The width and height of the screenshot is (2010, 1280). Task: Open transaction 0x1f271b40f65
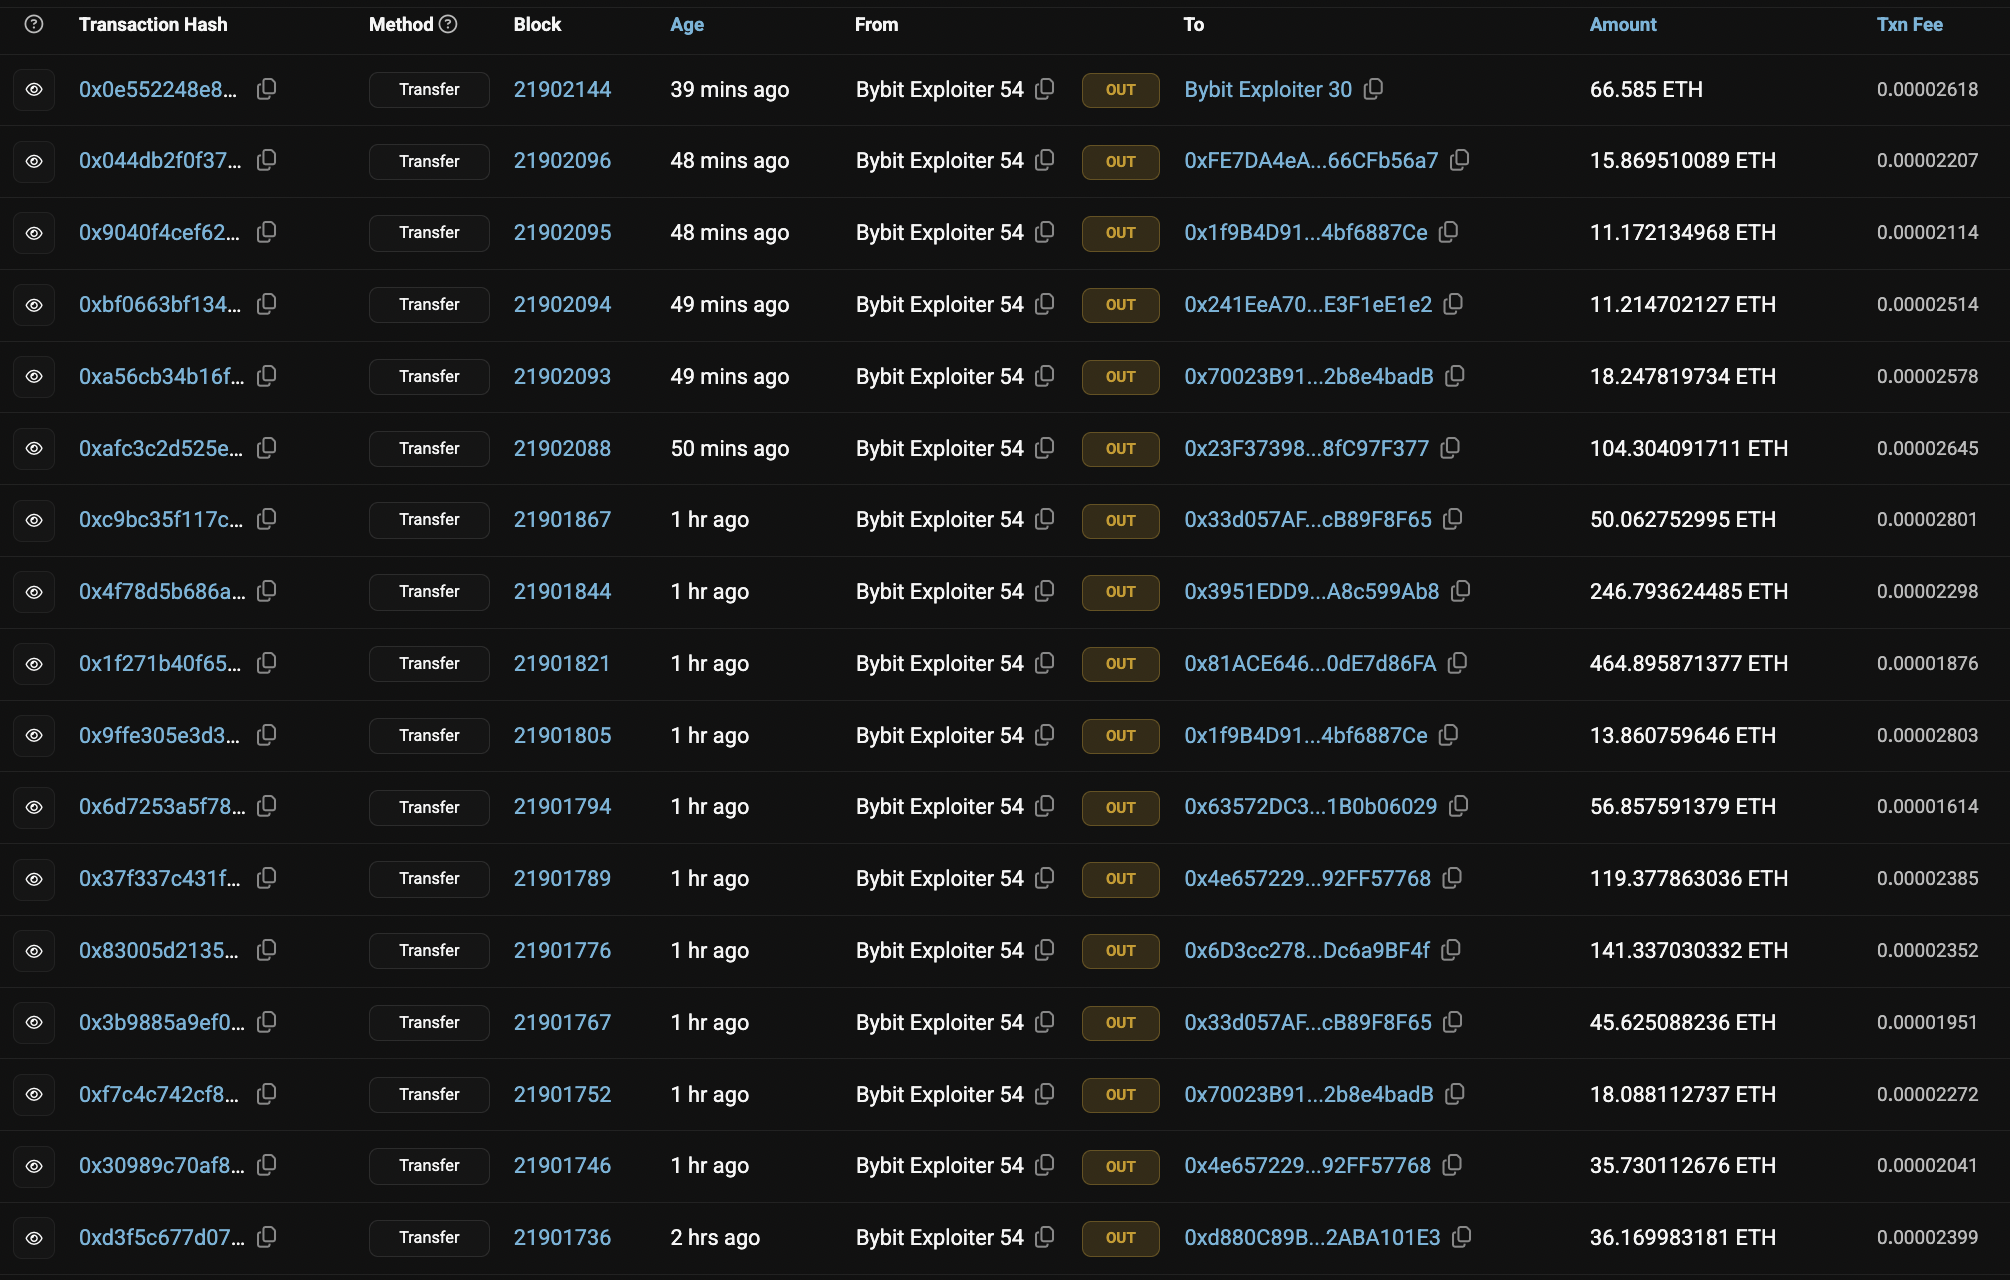(159, 663)
